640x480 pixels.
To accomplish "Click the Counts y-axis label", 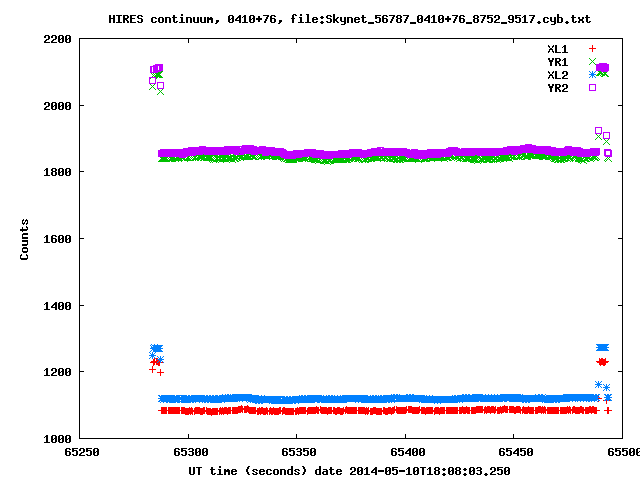I will [24, 239].
